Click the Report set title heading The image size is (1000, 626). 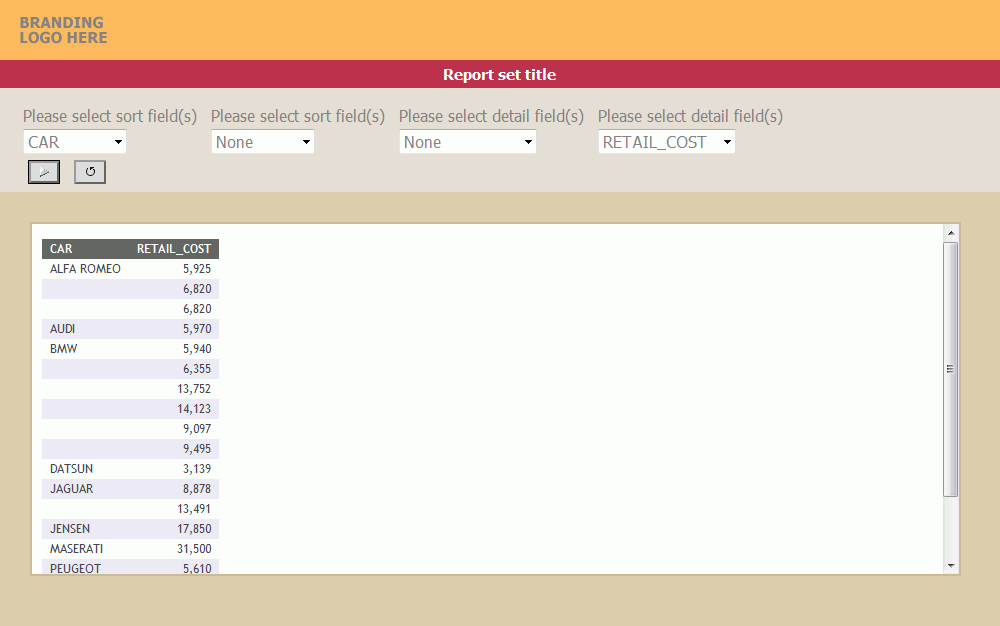pos(499,75)
